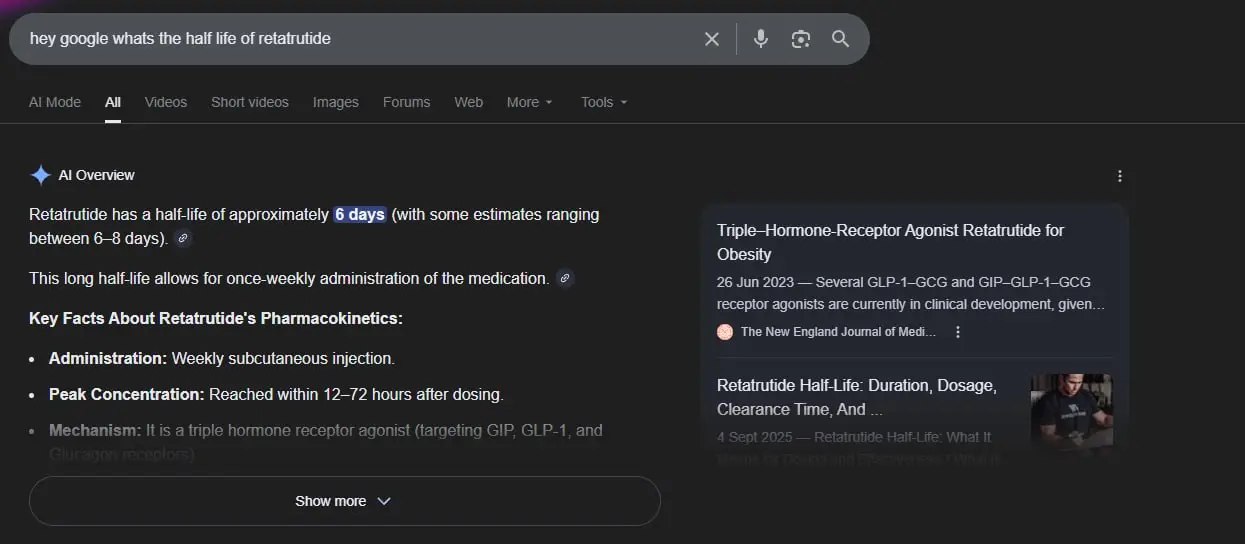This screenshot has width=1245, height=544.
Task: Switch to AI Mode tab
Action: (x=55, y=102)
